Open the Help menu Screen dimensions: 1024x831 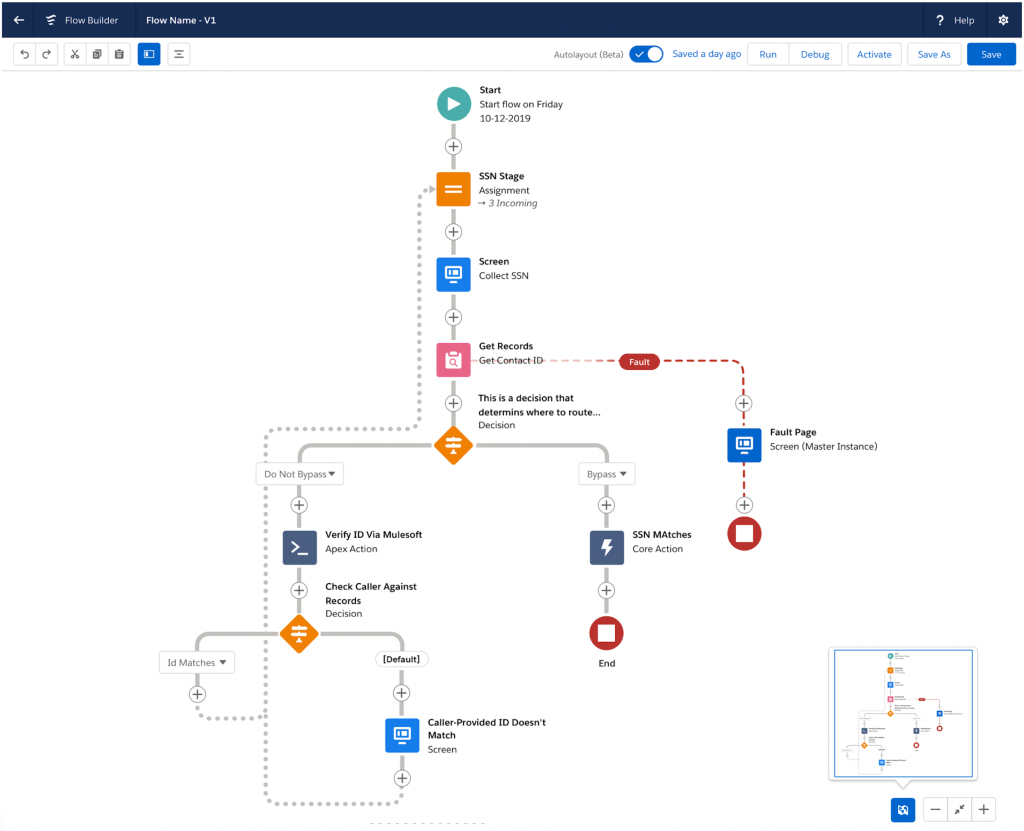click(x=955, y=20)
